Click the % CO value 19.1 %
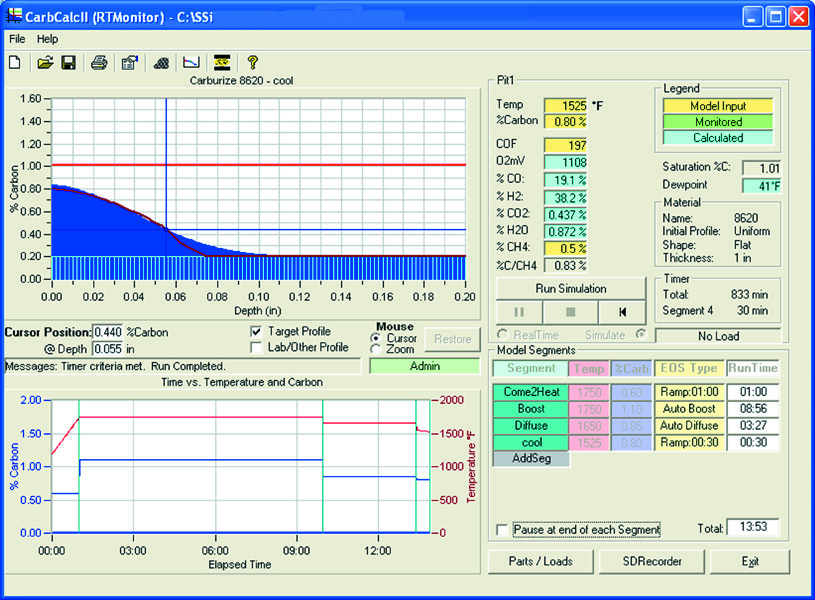The height and width of the screenshot is (600, 815). click(x=566, y=180)
